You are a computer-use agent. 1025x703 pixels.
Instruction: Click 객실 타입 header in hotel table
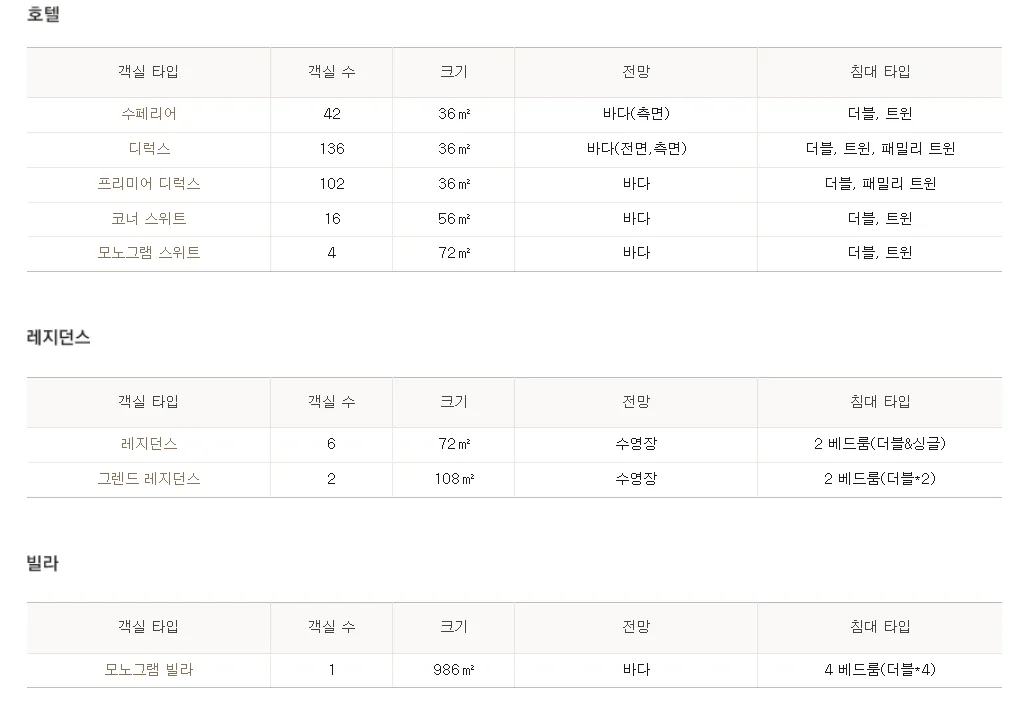pyautogui.click(x=148, y=72)
